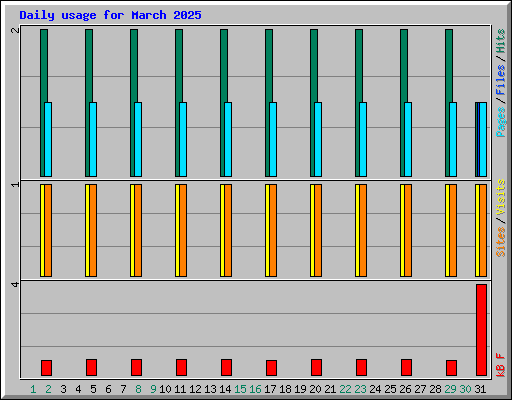Select the small red KB bar for day 26
512x400 pixels.
click(x=406, y=367)
